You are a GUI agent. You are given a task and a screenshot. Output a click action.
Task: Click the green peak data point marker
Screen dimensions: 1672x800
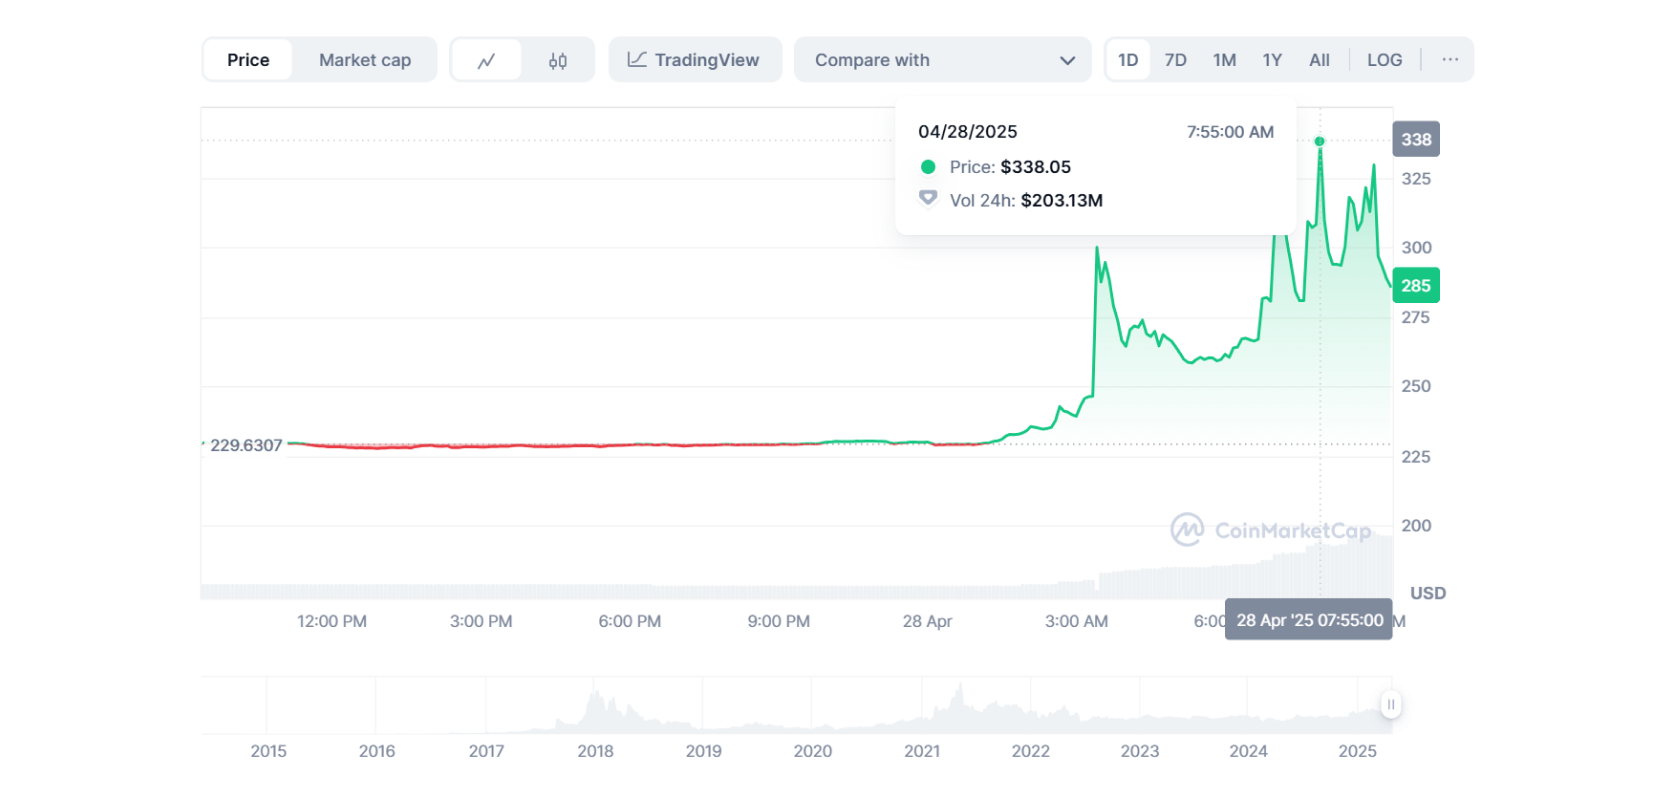click(x=1320, y=141)
